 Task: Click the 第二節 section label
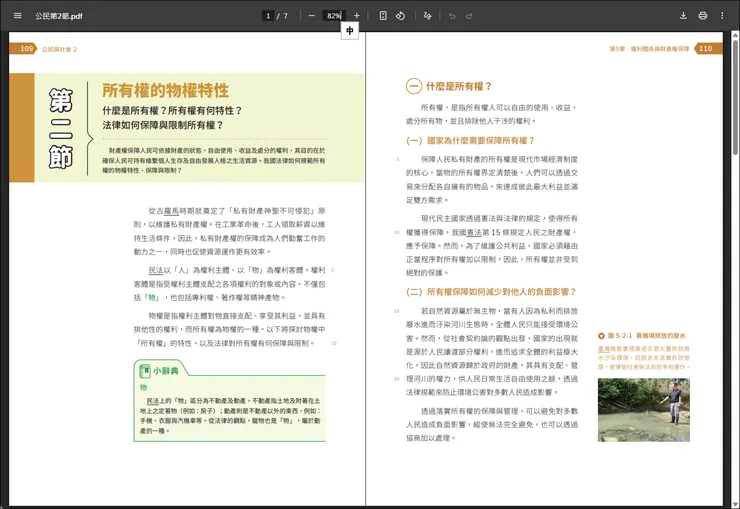(x=61, y=128)
